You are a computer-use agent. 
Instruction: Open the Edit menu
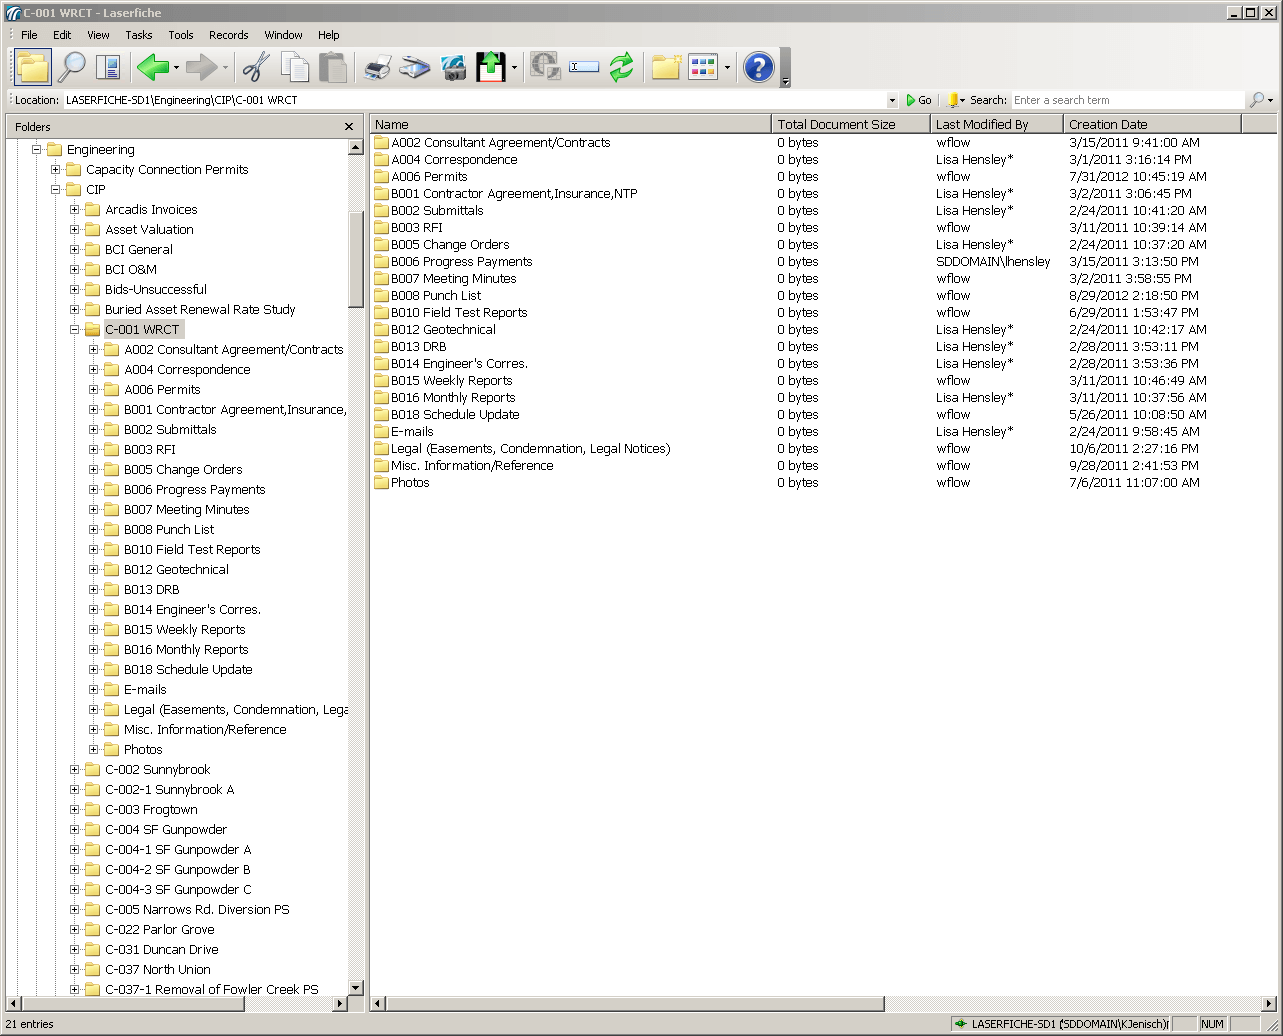coord(62,35)
